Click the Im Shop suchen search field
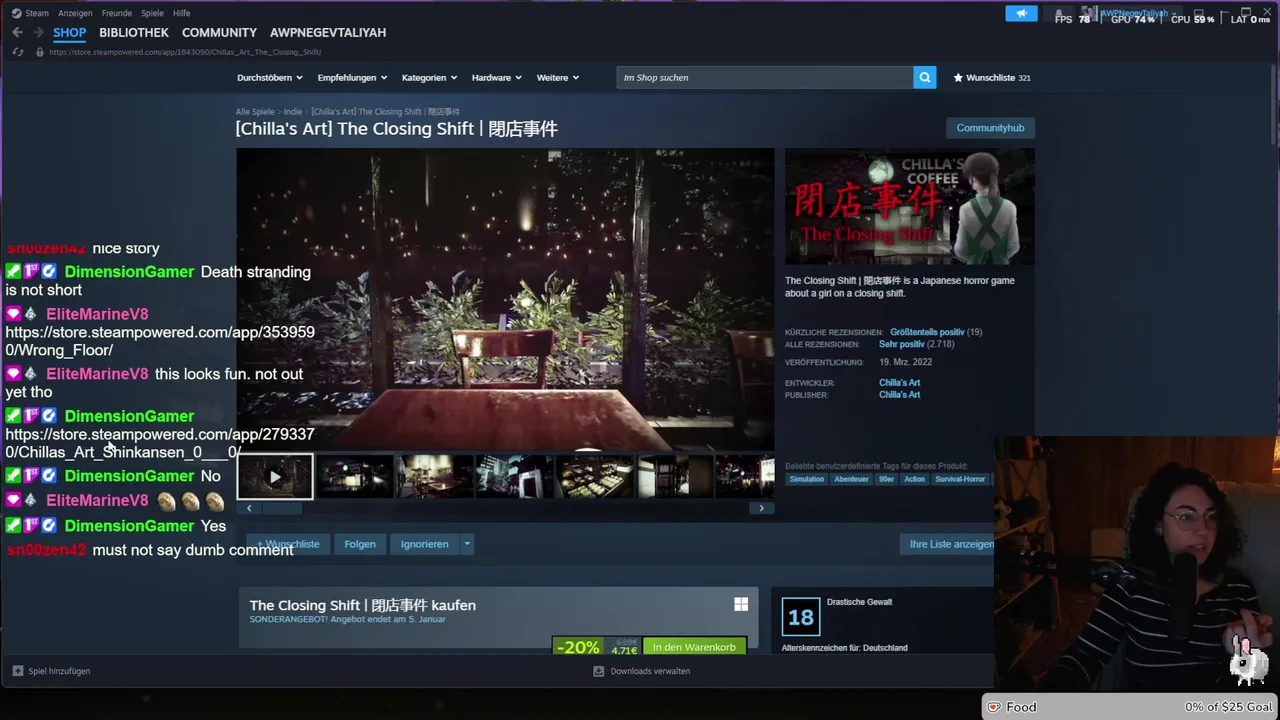1280x720 pixels. click(x=765, y=77)
